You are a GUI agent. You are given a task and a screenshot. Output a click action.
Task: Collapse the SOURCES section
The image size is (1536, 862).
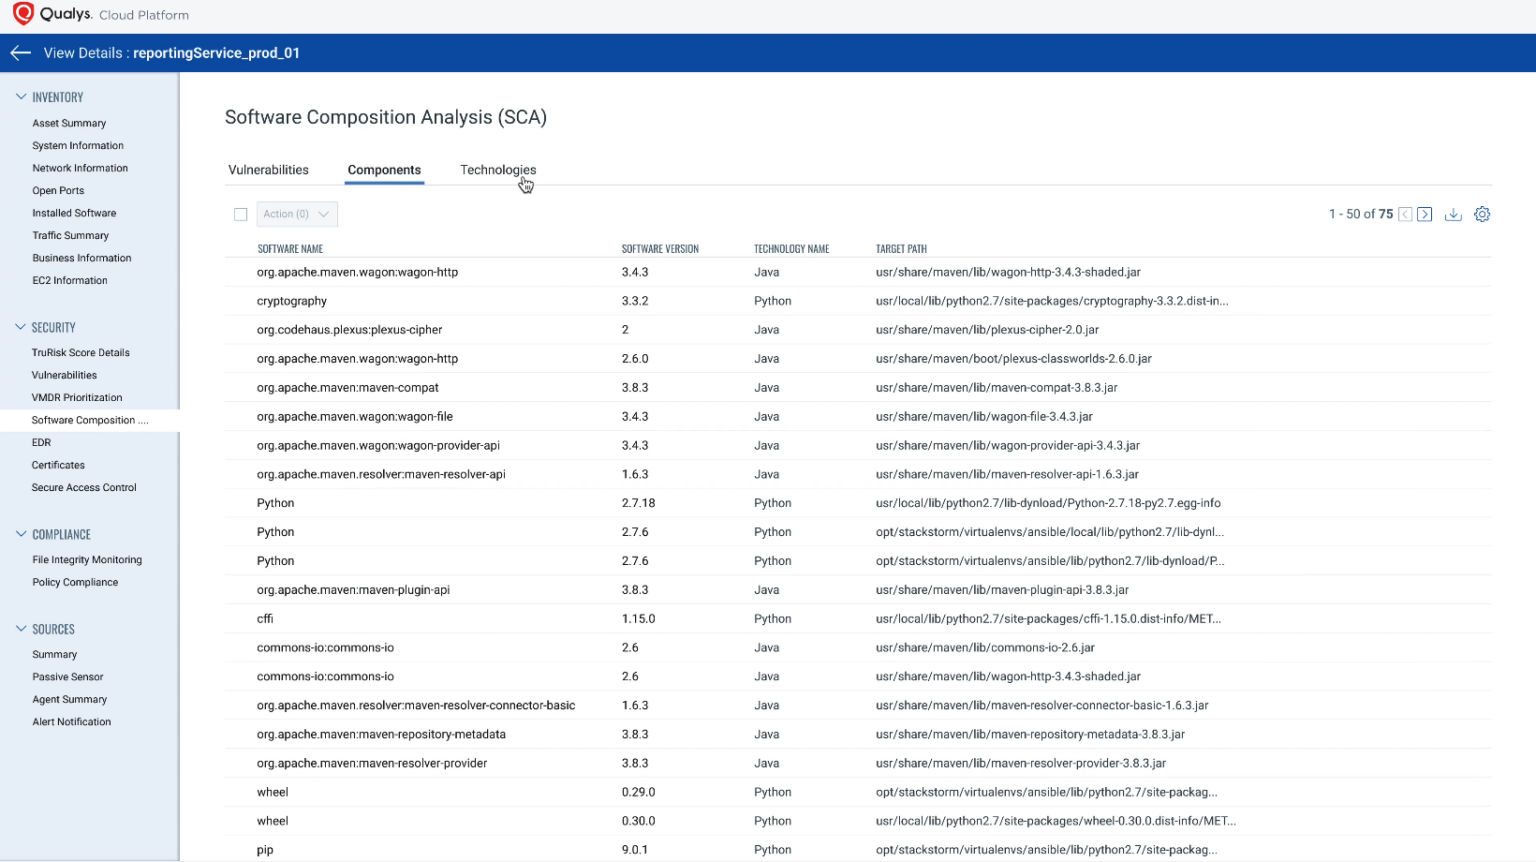click(x=19, y=628)
